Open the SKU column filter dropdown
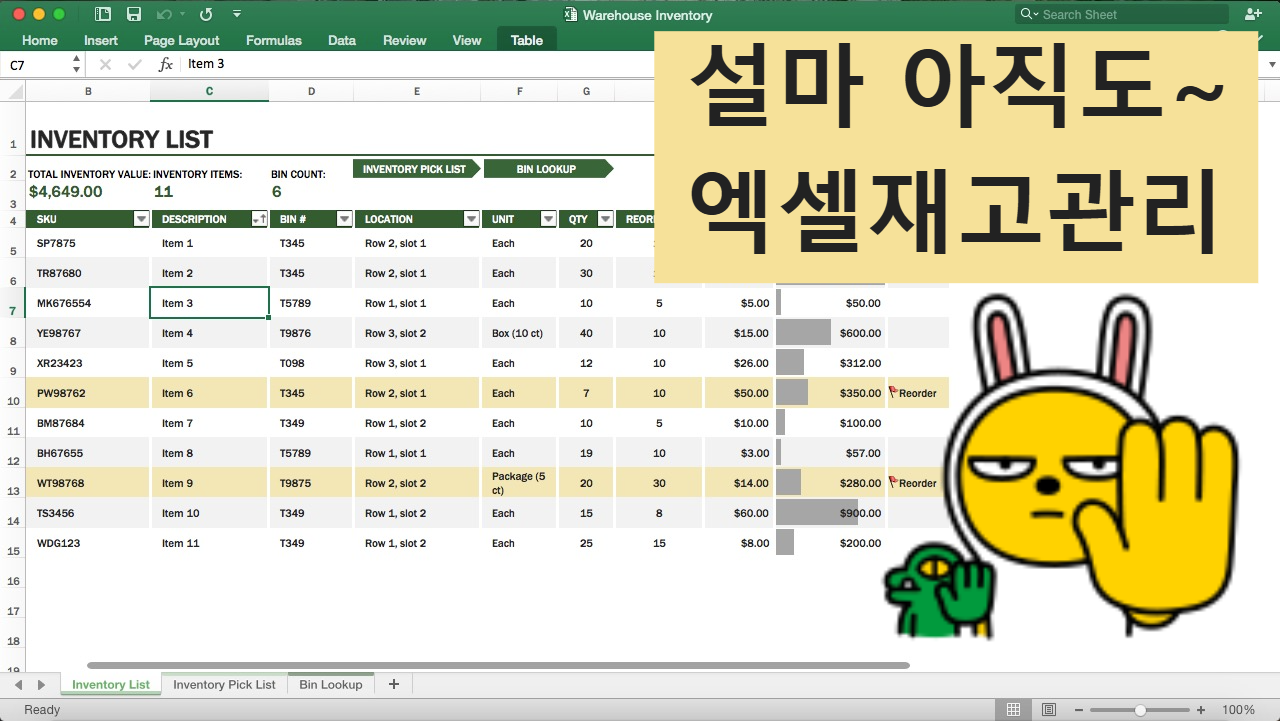Screen dimensions: 1280x721 click(141, 219)
